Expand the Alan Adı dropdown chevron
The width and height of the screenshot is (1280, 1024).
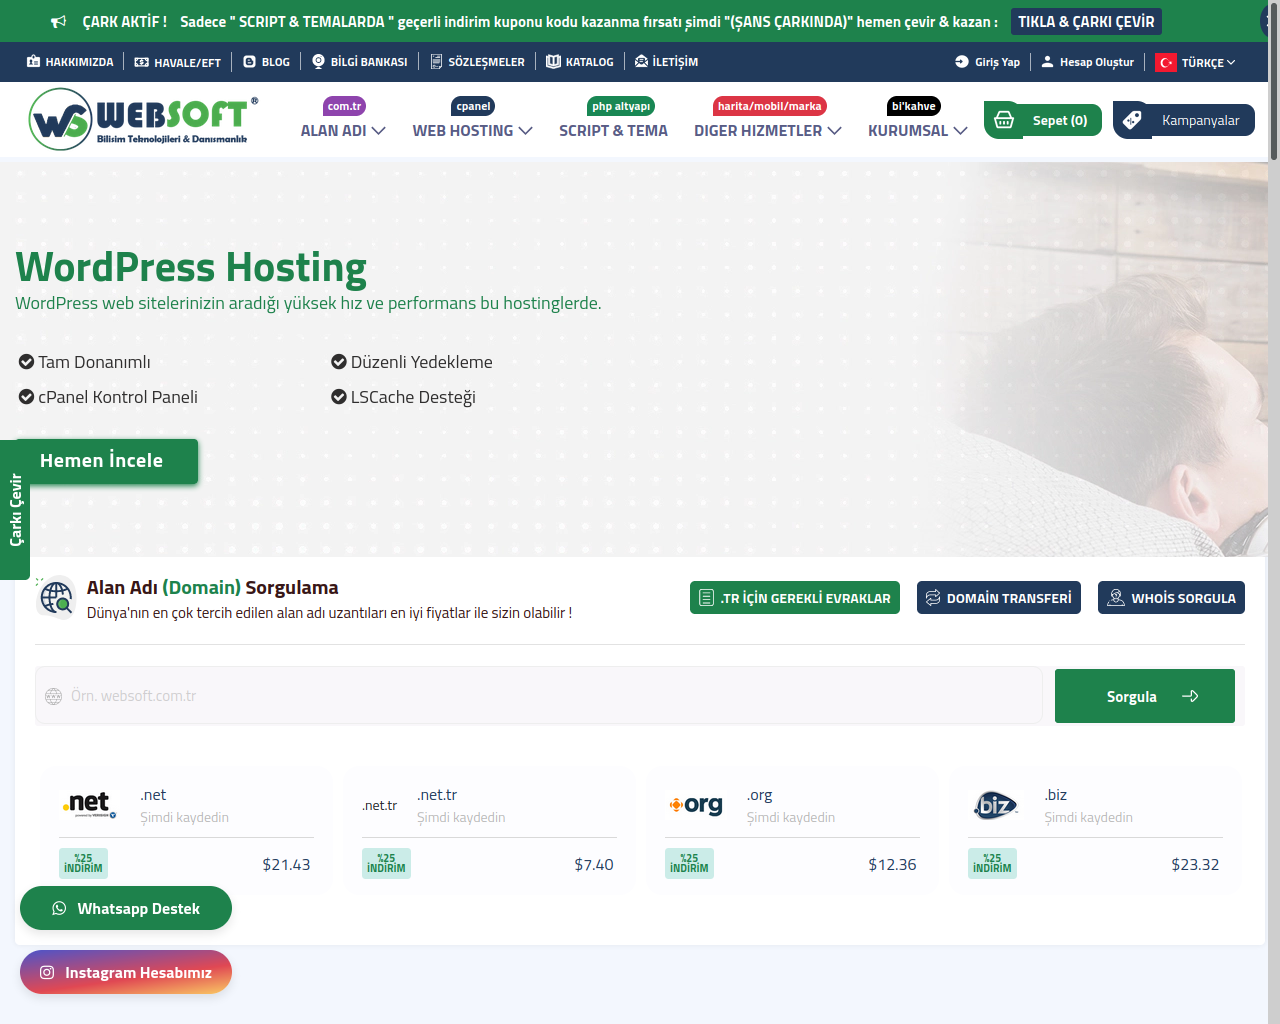pyautogui.click(x=378, y=131)
